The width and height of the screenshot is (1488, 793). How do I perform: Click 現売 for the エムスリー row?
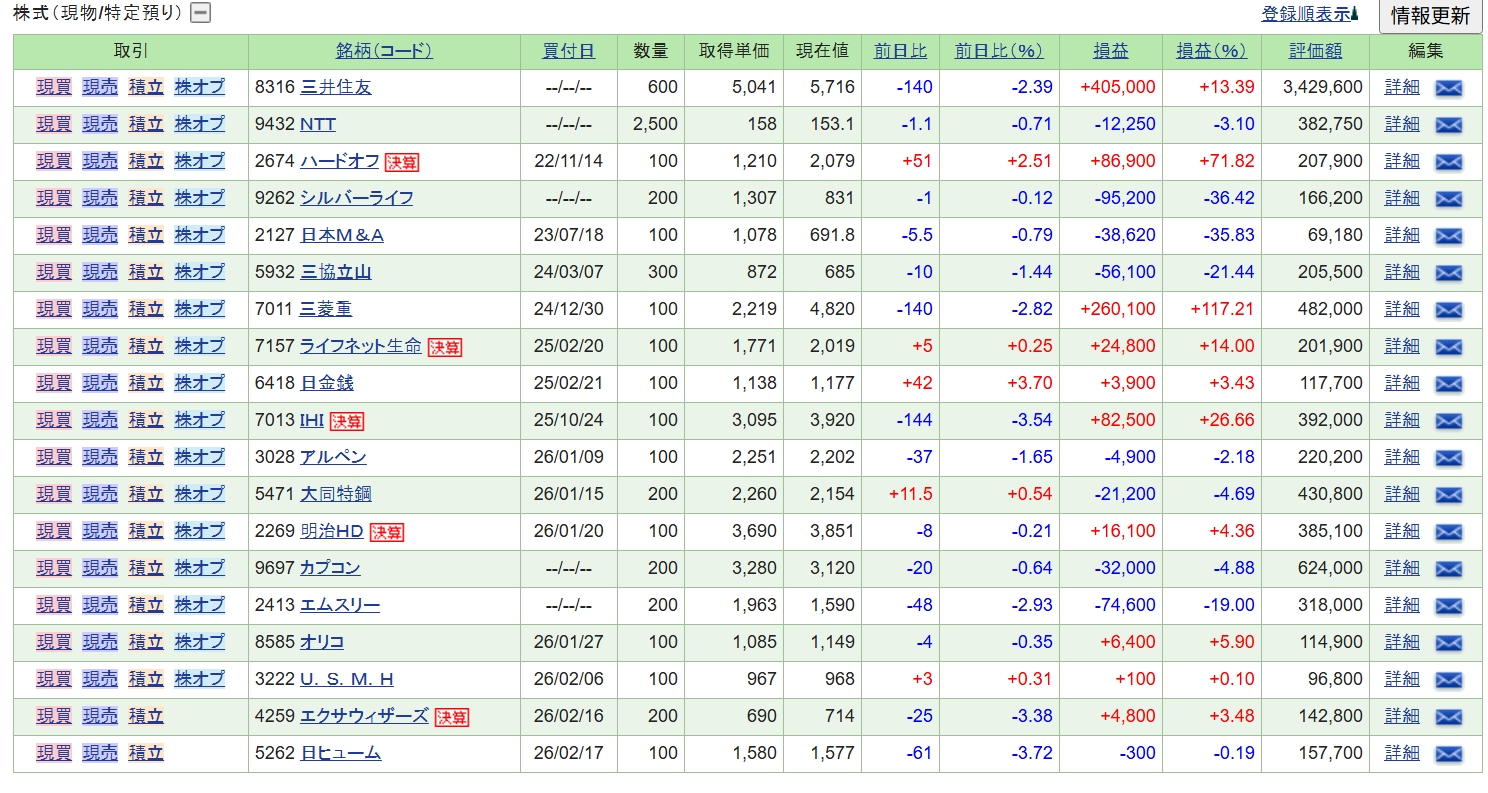pos(100,605)
